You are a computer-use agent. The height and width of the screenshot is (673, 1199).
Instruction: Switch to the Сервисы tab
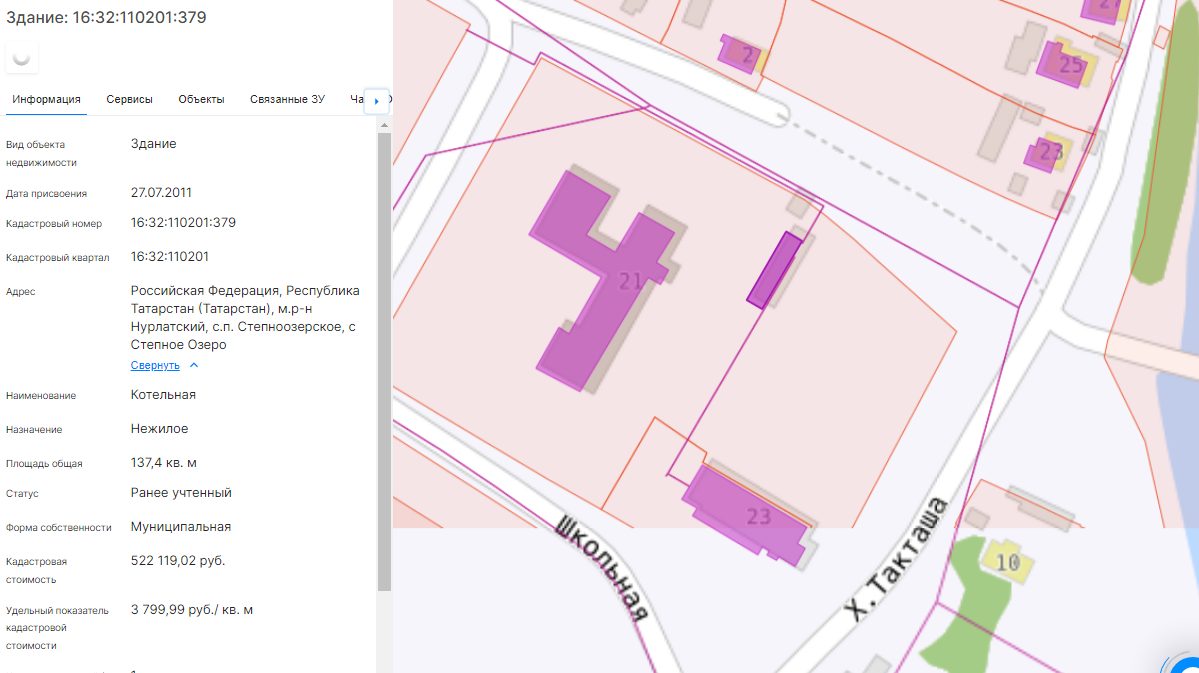[x=129, y=99]
